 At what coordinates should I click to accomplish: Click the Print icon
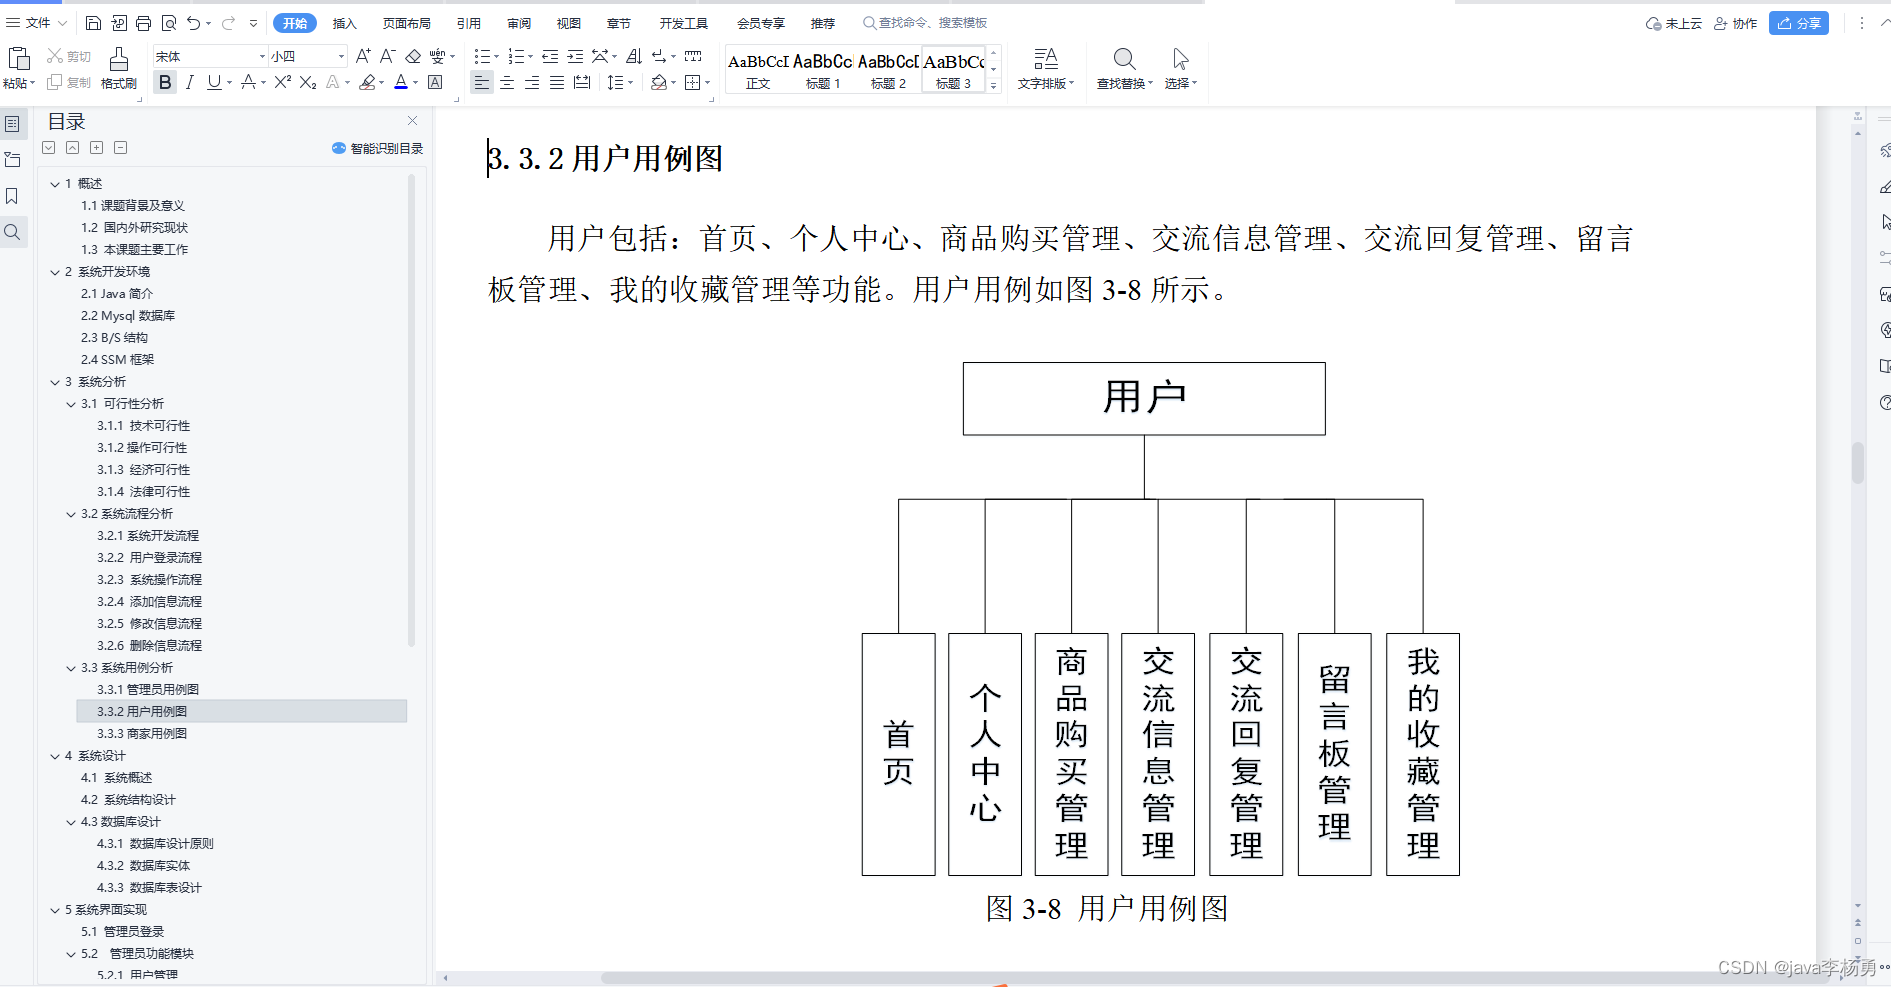pyautogui.click(x=143, y=23)
